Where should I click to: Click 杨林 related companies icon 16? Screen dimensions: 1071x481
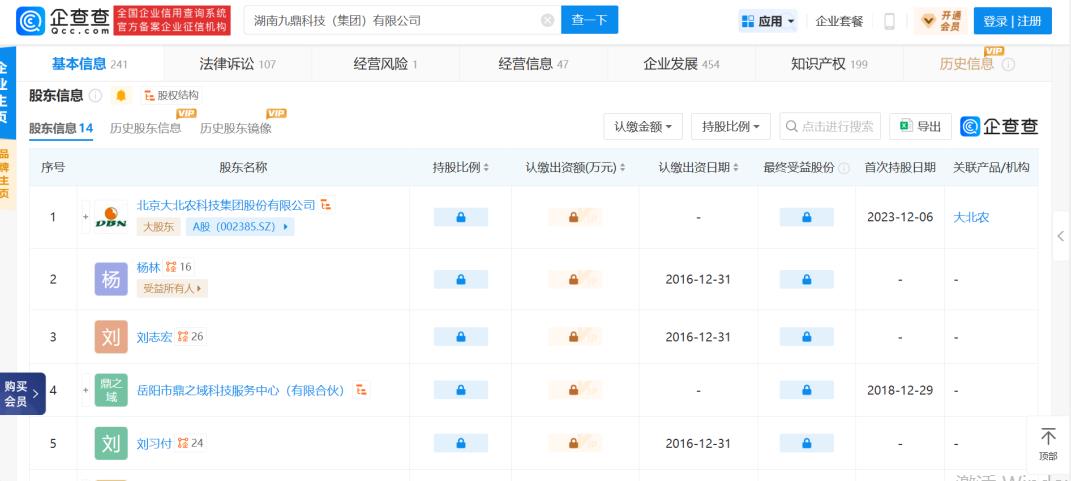click(x=180, y=267)
